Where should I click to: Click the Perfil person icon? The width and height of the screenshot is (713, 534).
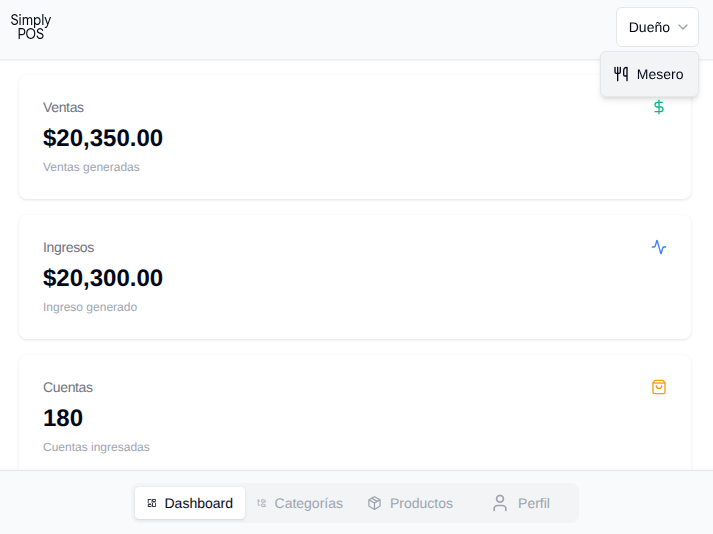point(500,503)
